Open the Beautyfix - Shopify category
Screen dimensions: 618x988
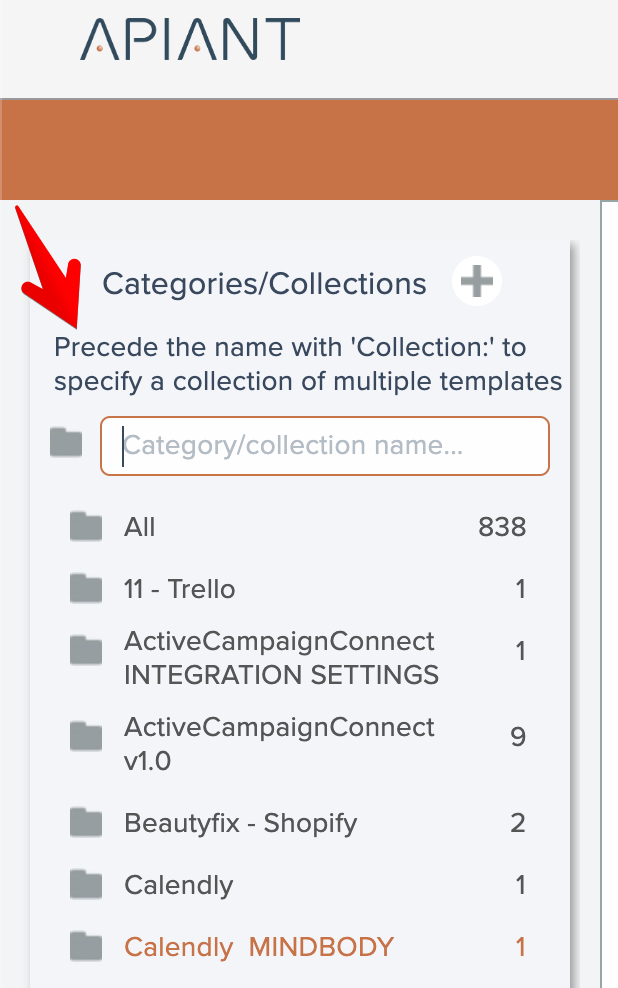coord(240,823)
